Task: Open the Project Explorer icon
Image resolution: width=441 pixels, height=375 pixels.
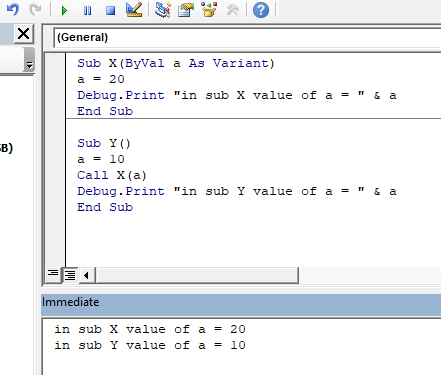Action: [x=163, y=10]
